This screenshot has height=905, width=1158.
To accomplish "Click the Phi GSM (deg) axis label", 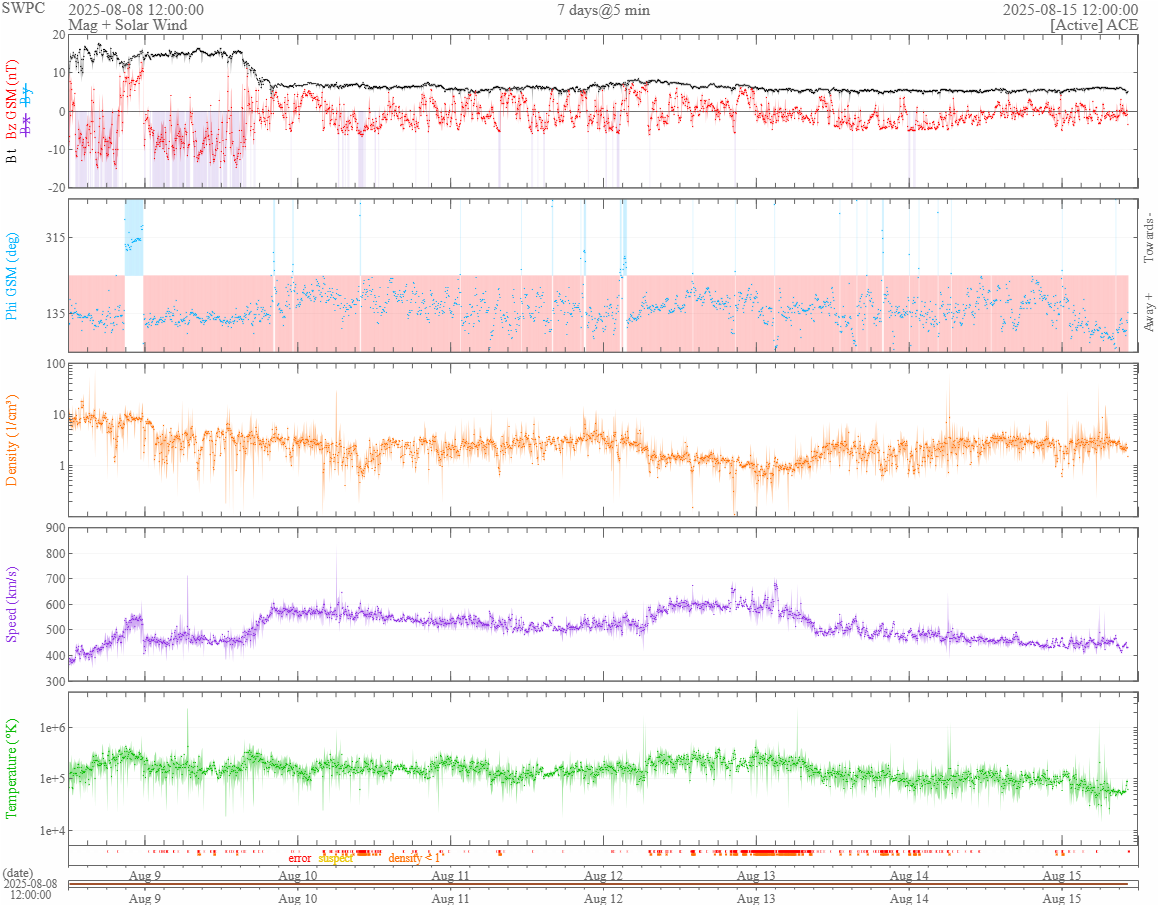I will 11,276.
